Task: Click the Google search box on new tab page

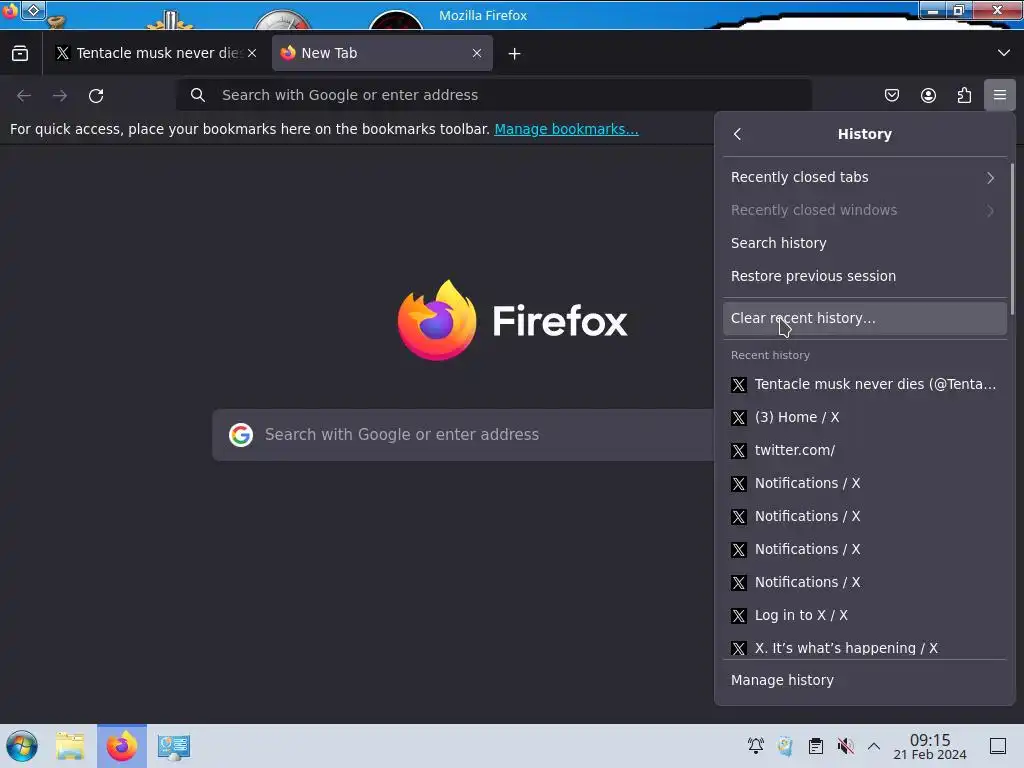Action: (464, 435)
